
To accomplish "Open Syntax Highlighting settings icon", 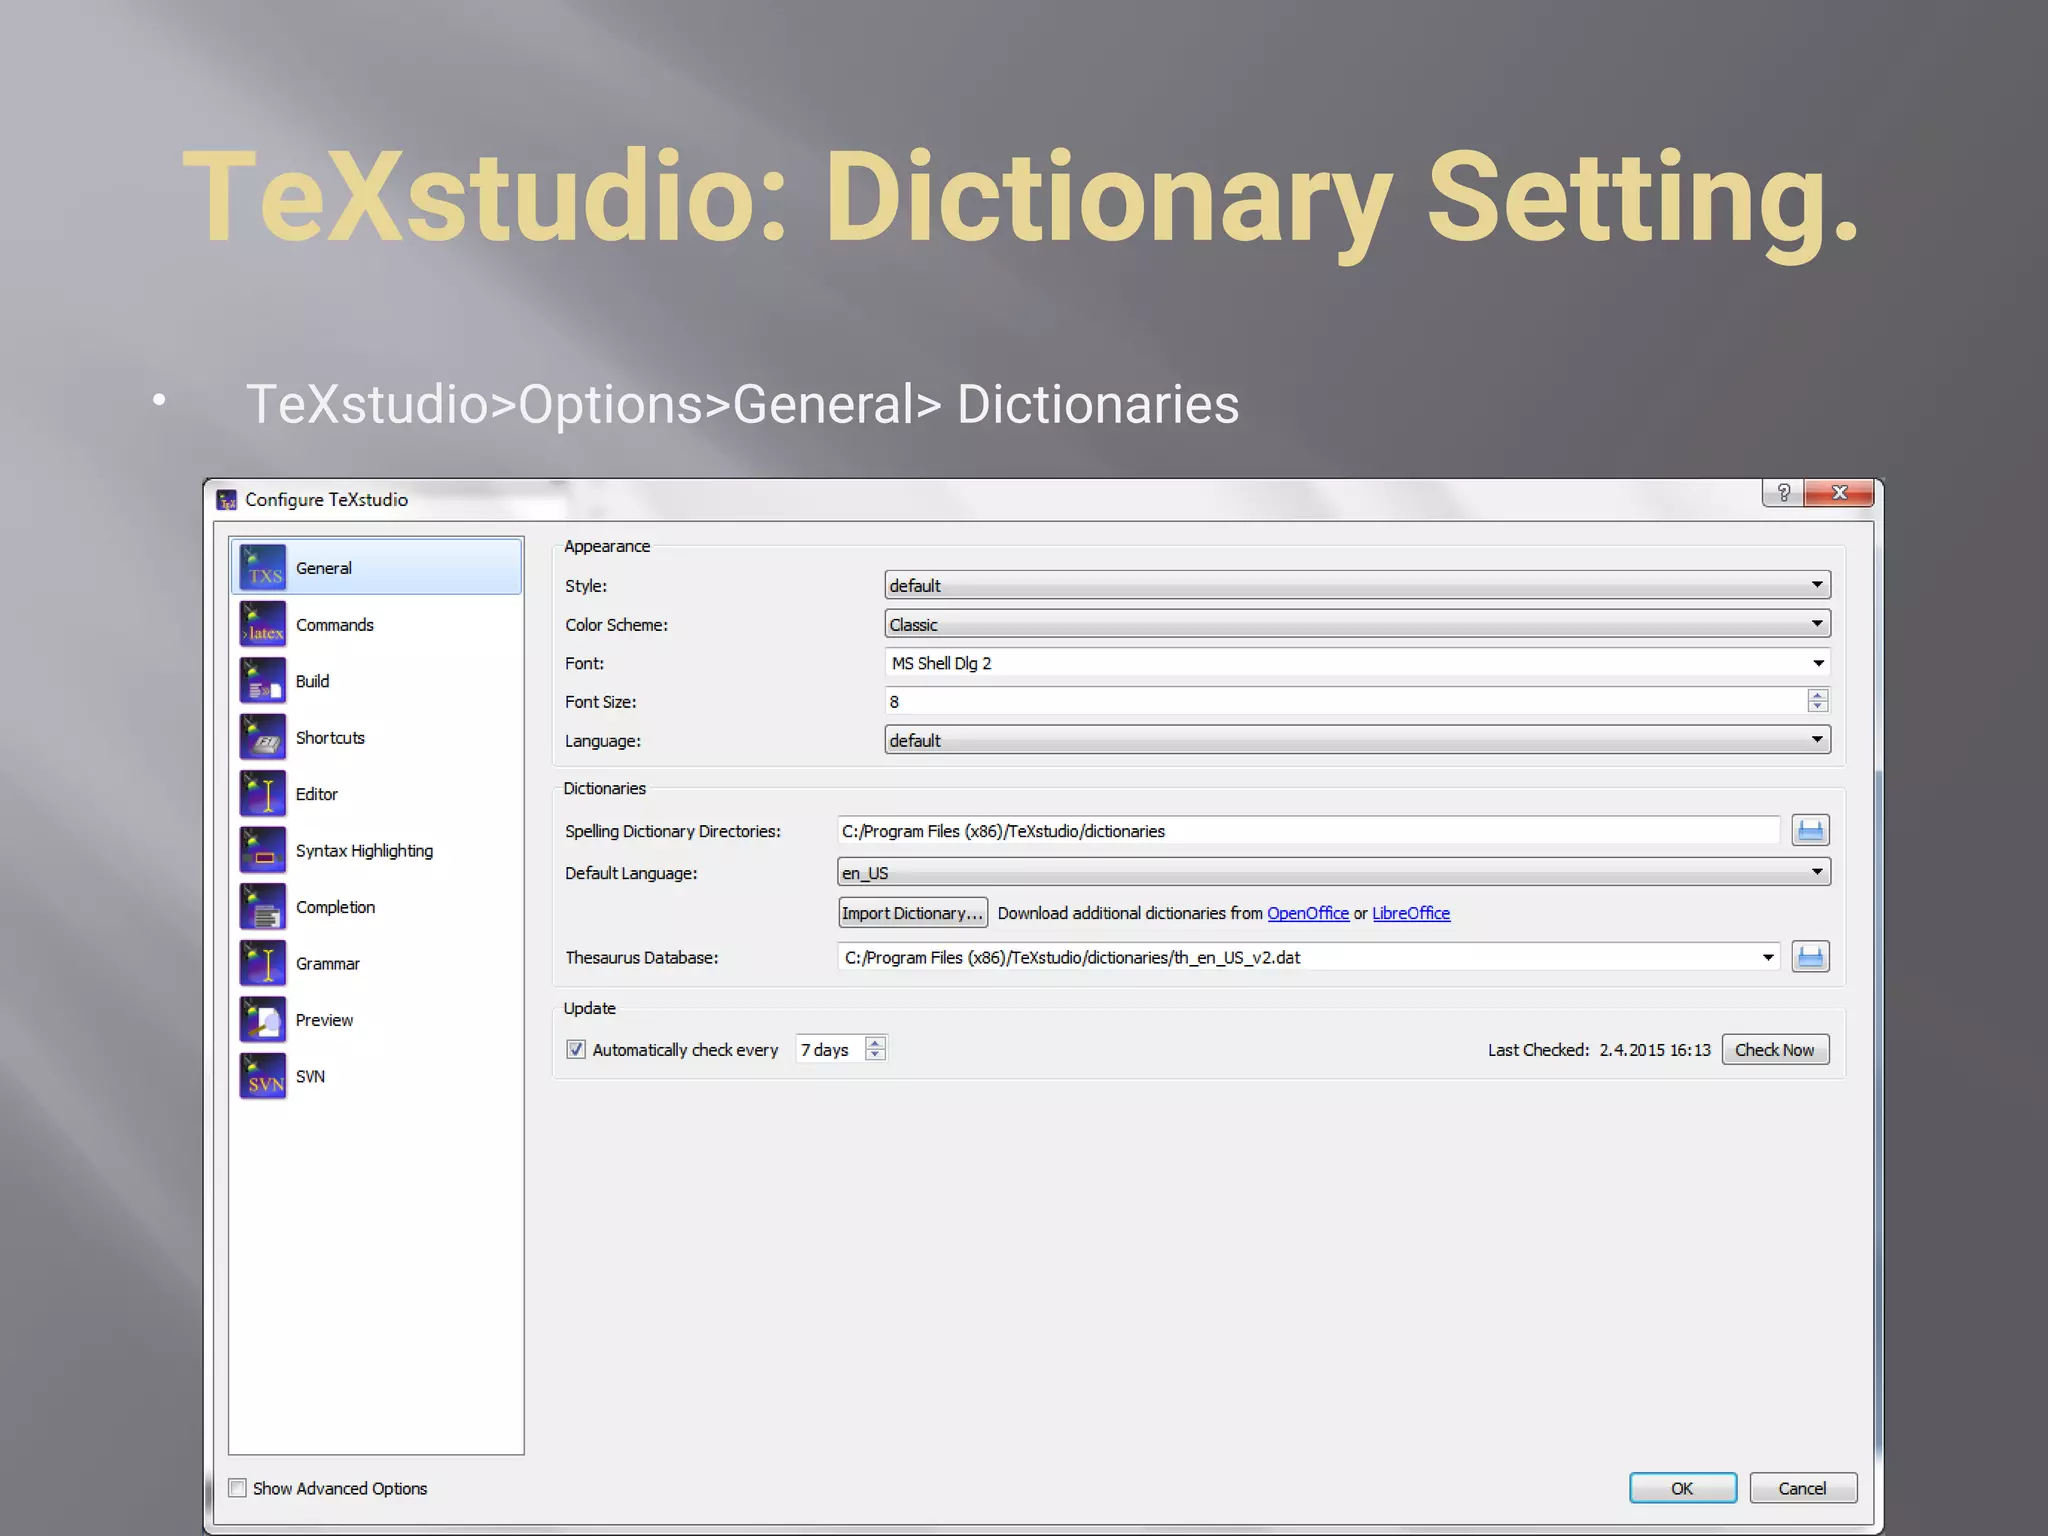I will click(x=263, y=851).
